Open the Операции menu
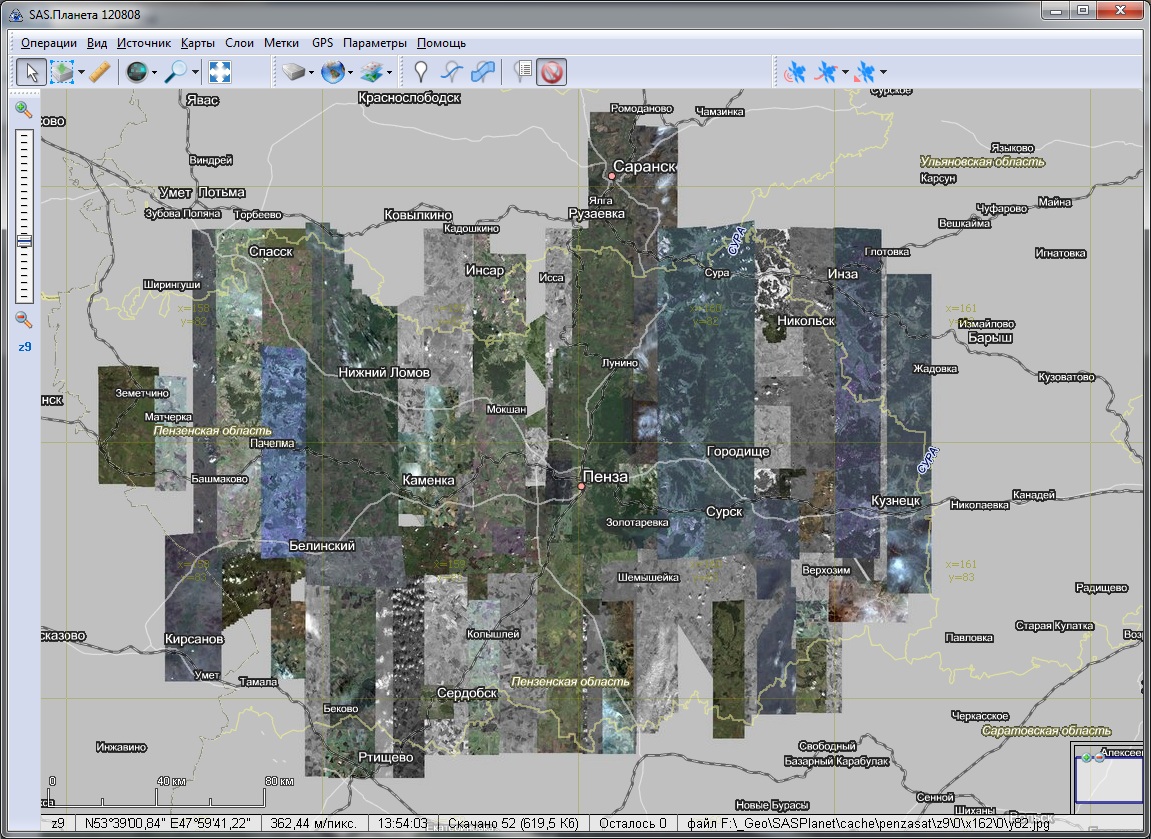The height and width of the screenshot is (839, 1151). pyautogui.click(x=48, y=43)
